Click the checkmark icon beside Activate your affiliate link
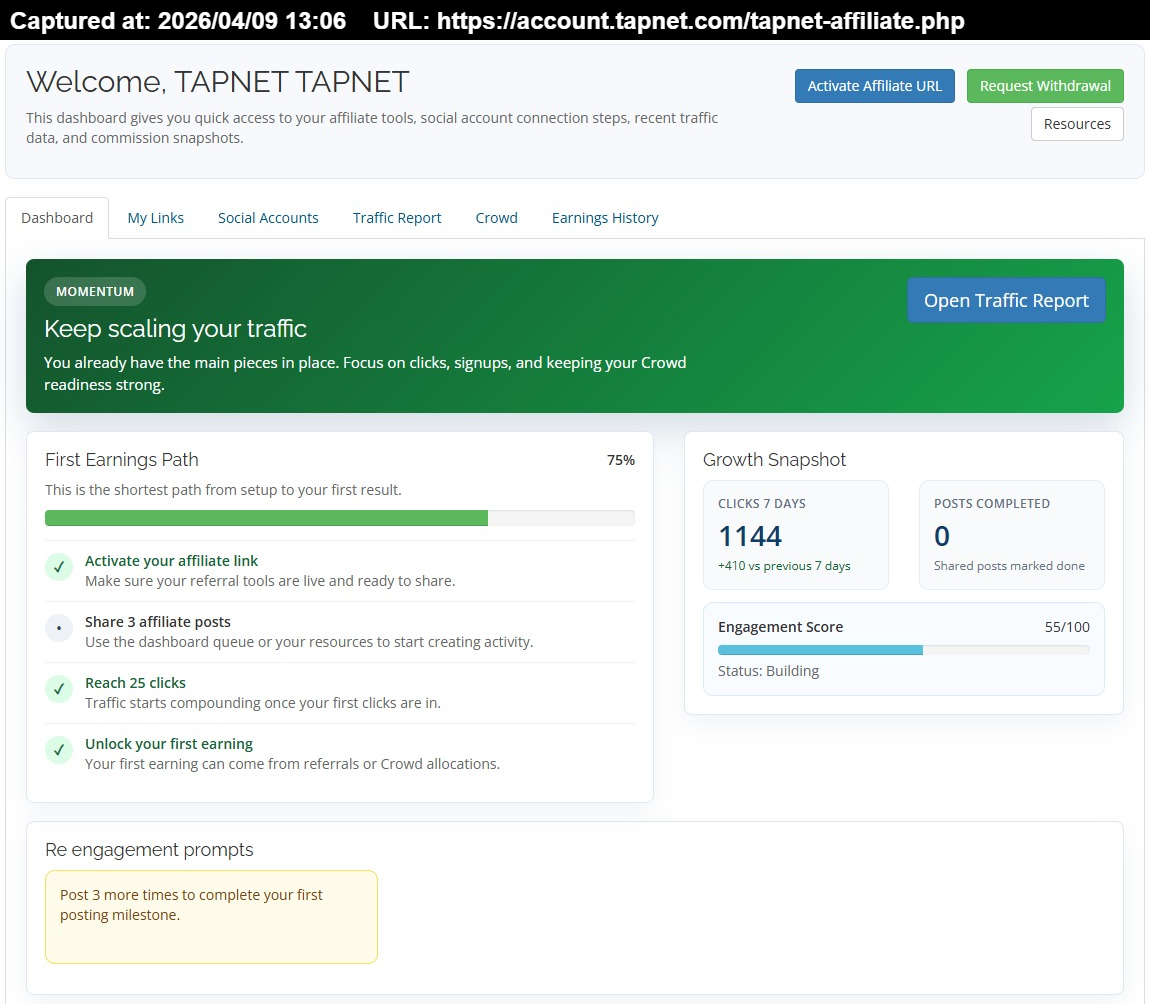The height and width of the screenshot is (1004, 1150). tap(59, 567)
